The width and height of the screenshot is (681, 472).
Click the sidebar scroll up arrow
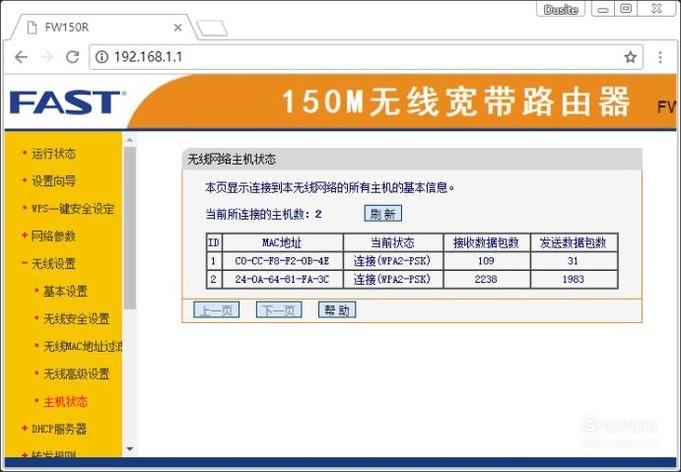129,140
